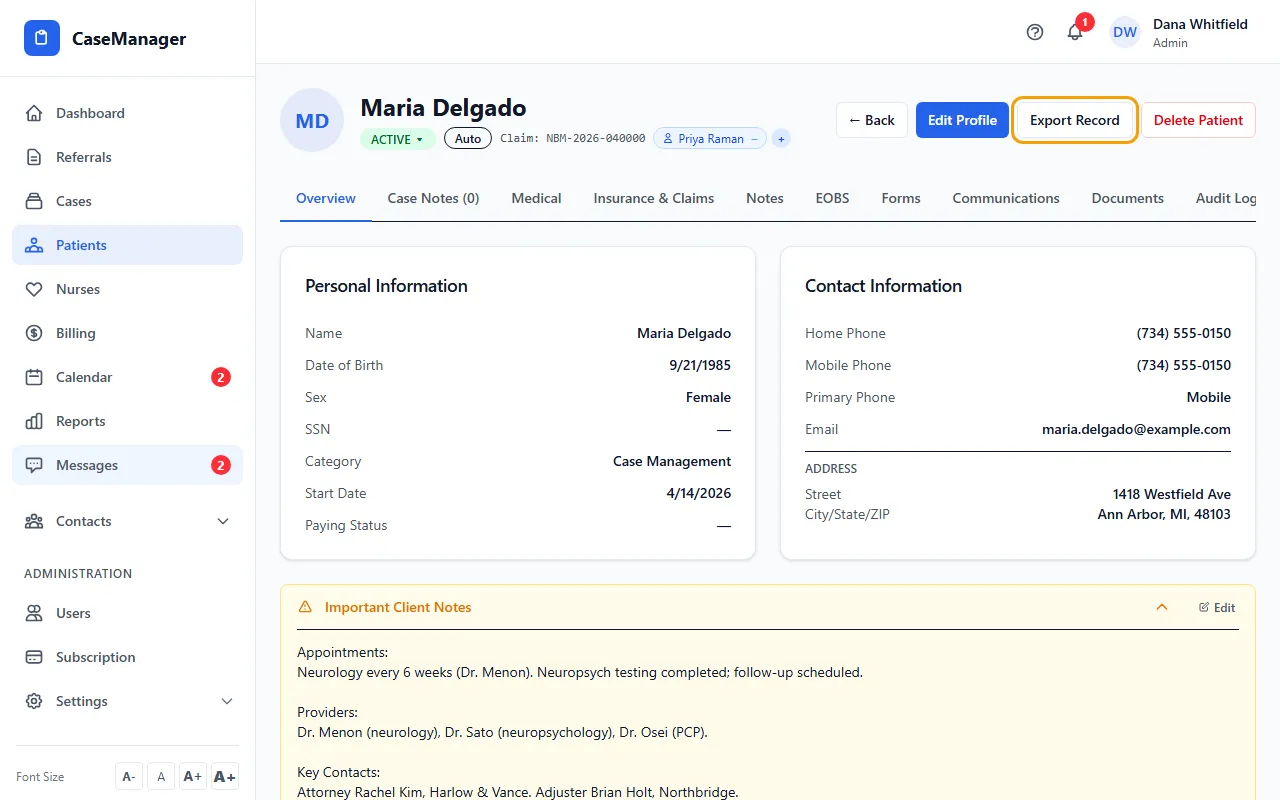Open the Insurance & Claims tab
The image size is (1280, 800).
[654, 198]
